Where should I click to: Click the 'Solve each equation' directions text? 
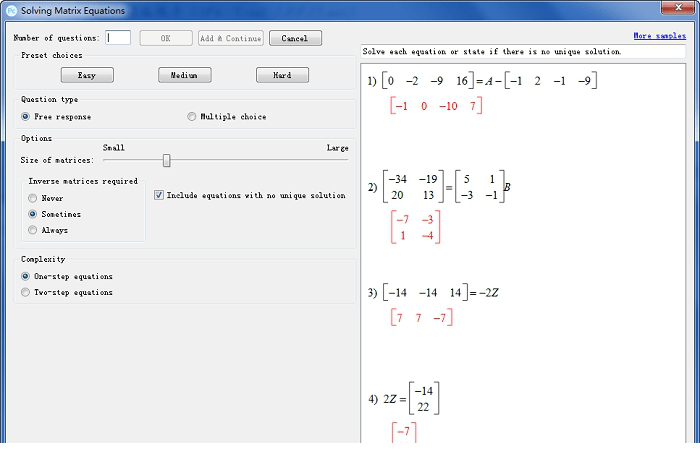[492, 51]
